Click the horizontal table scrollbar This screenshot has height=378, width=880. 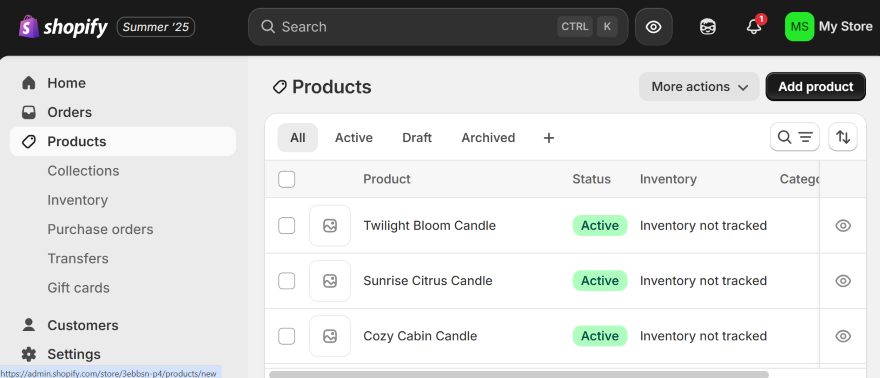point(519,374)
